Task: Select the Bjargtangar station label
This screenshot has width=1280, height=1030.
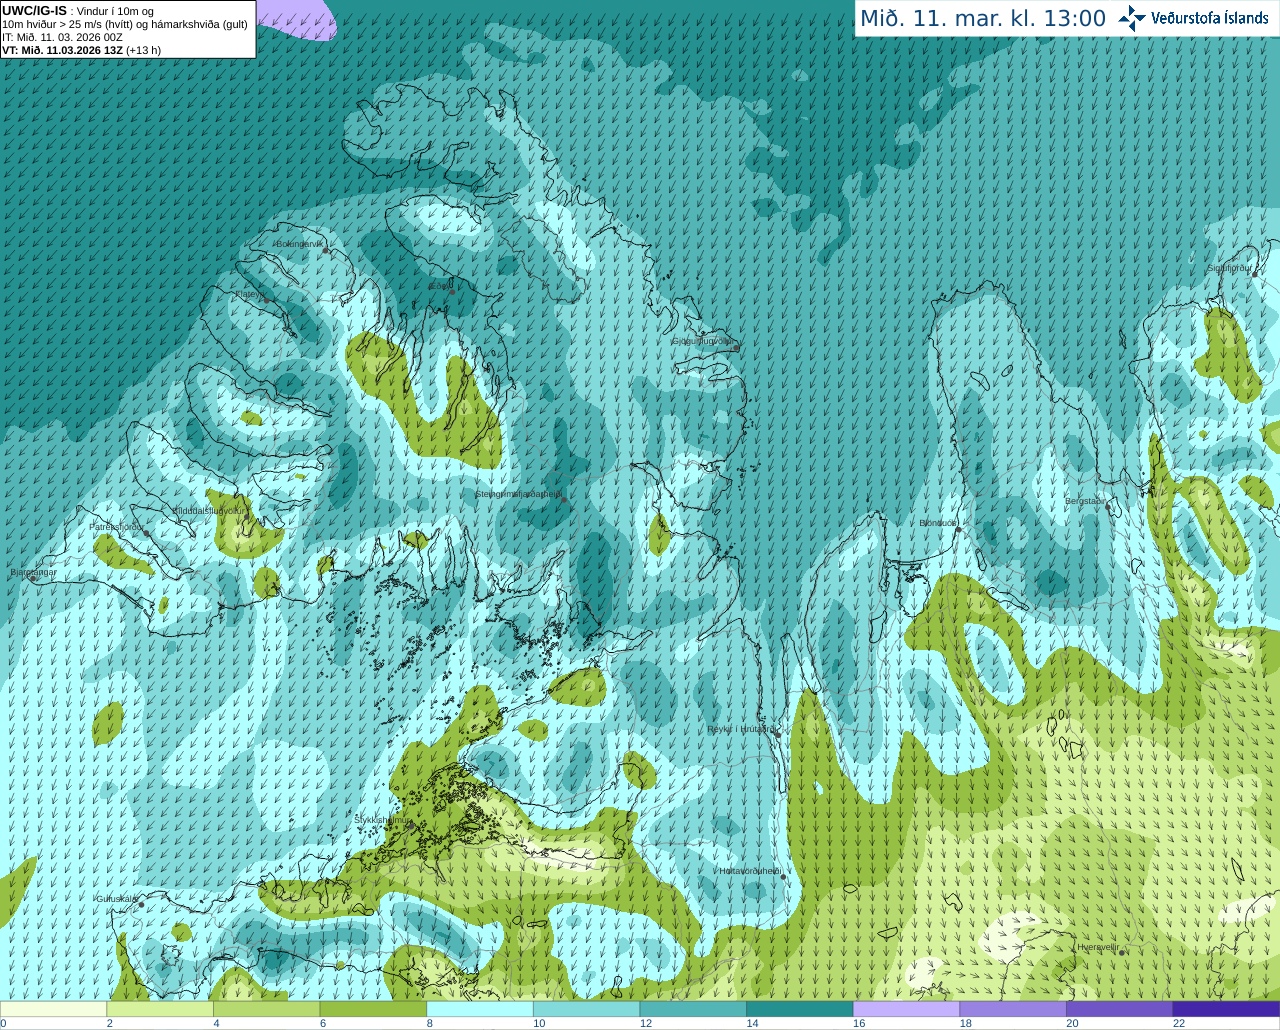Action: (33, 572)
